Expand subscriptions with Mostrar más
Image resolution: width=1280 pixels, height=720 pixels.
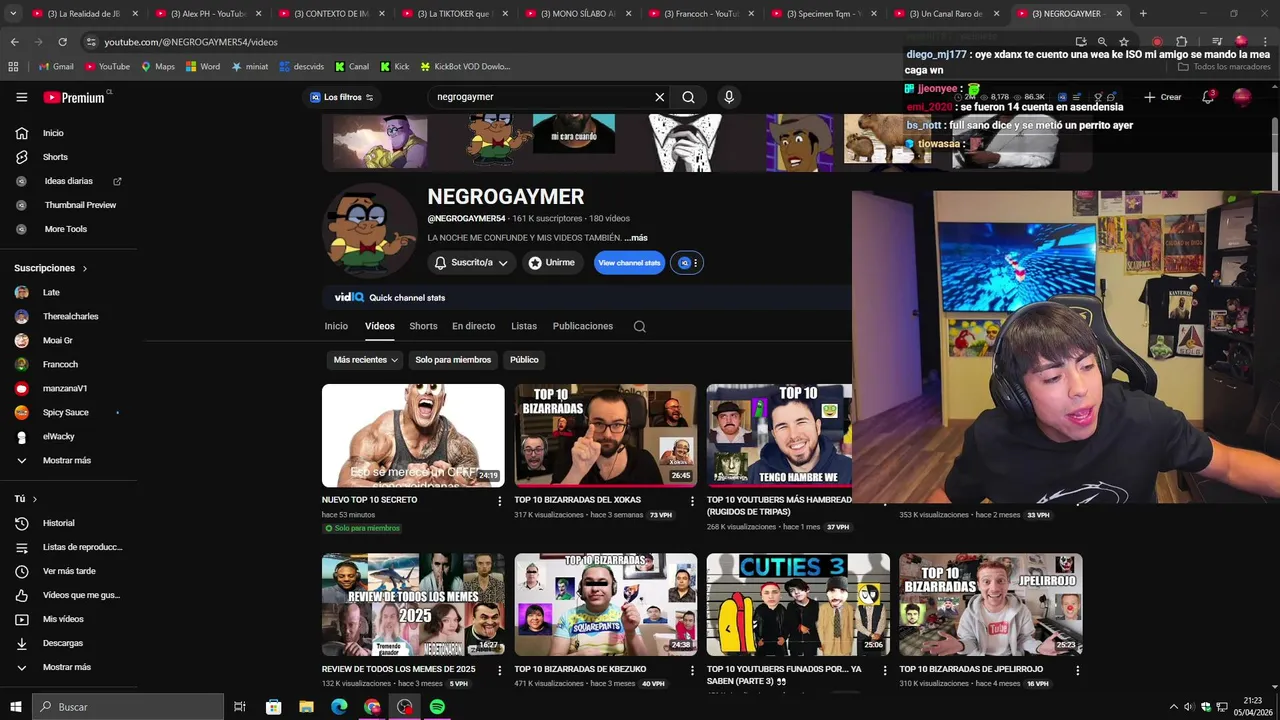pyautogui.click(x=69, y=460)
